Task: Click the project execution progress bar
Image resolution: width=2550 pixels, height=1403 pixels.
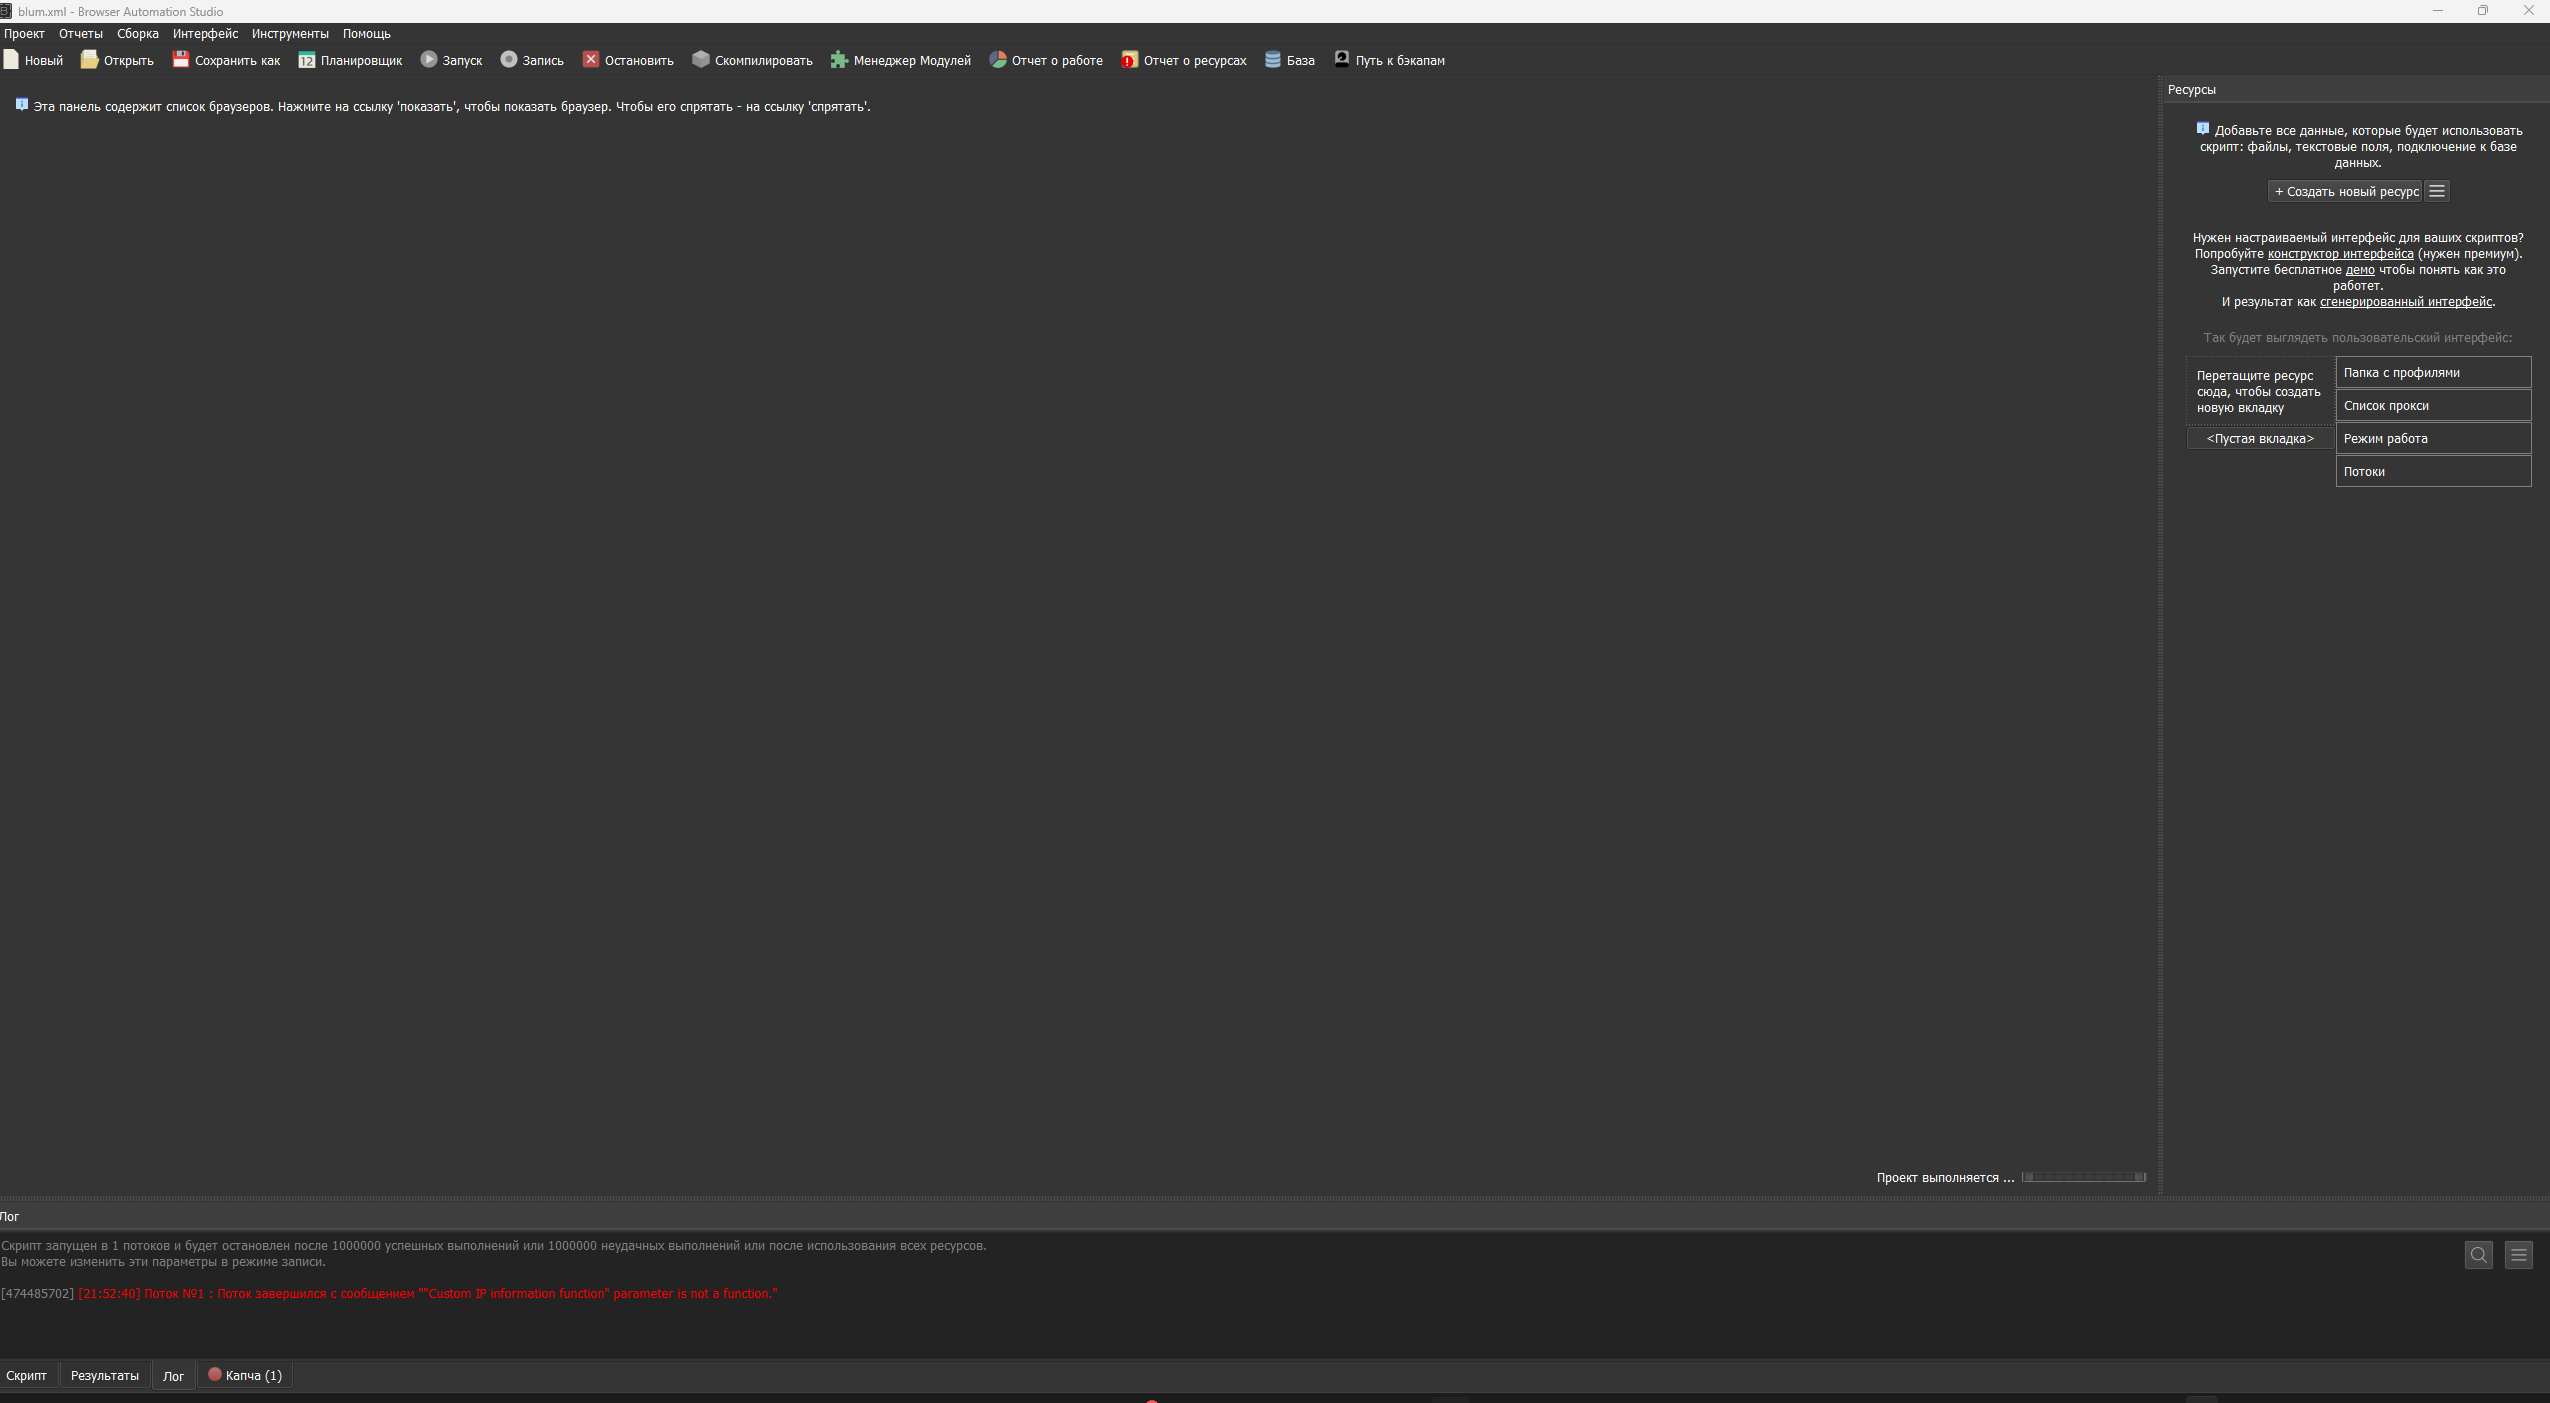Action: (x=2083, y=1177)
